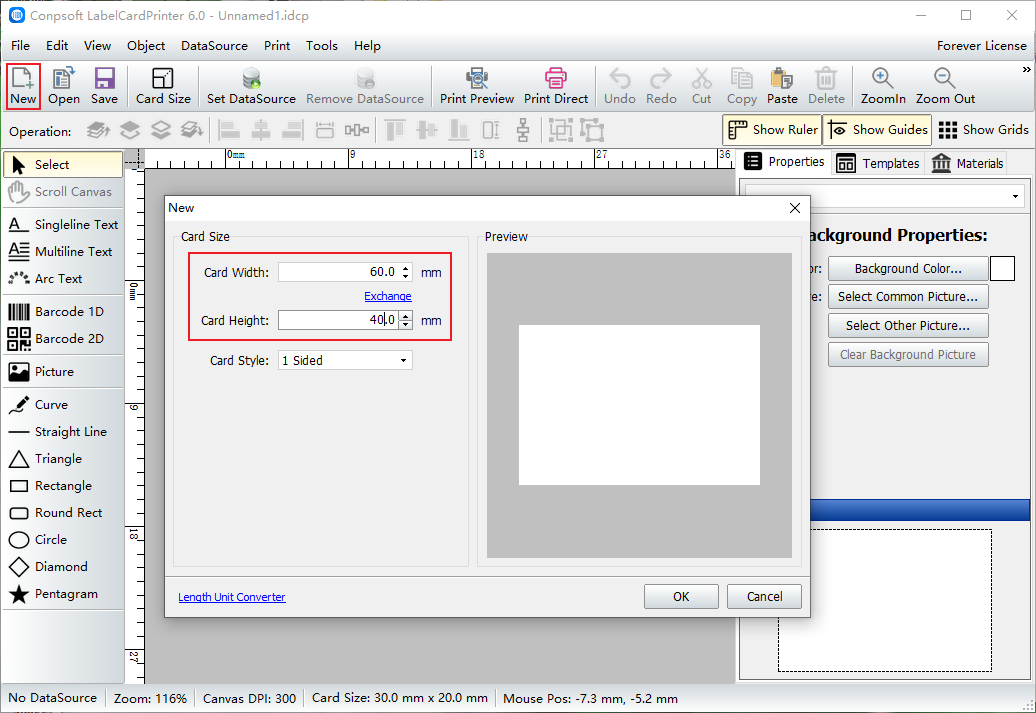
Task: Click the Canvas DPI: 300 status entry
Action: pyautogui.click(x=249, y=698)
